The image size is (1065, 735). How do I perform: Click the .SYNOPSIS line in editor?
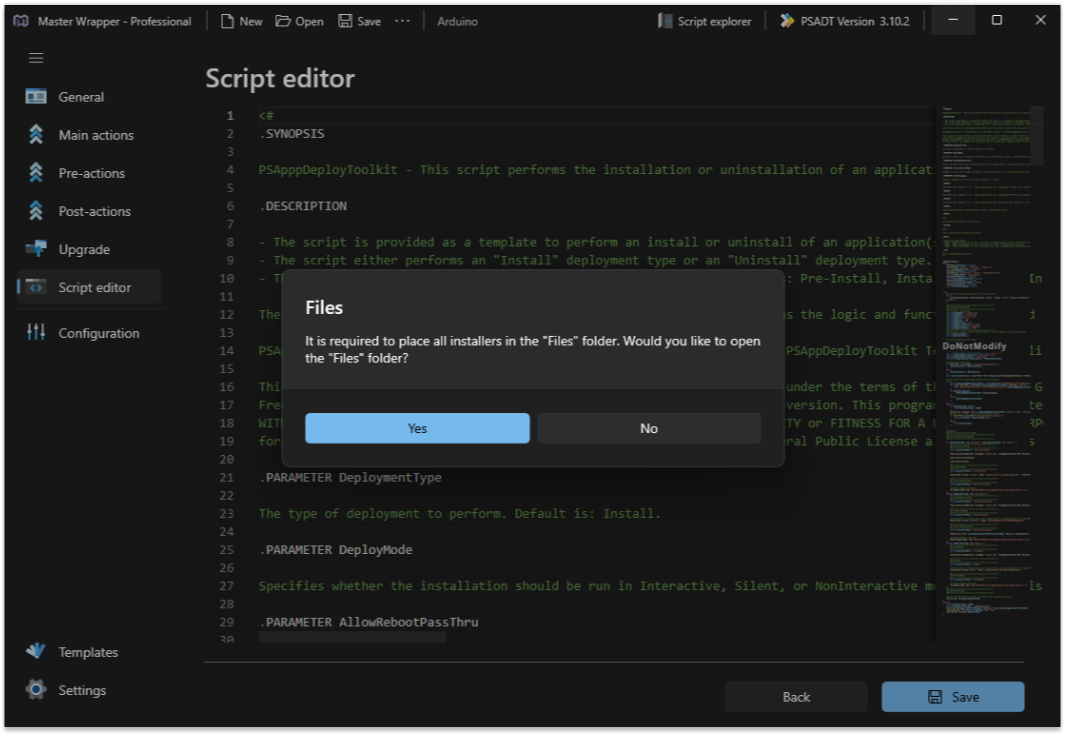291,134
